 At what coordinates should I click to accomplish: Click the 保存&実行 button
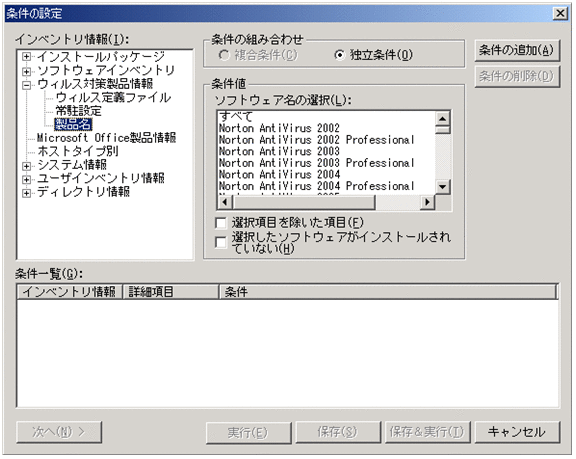[428, 433]
